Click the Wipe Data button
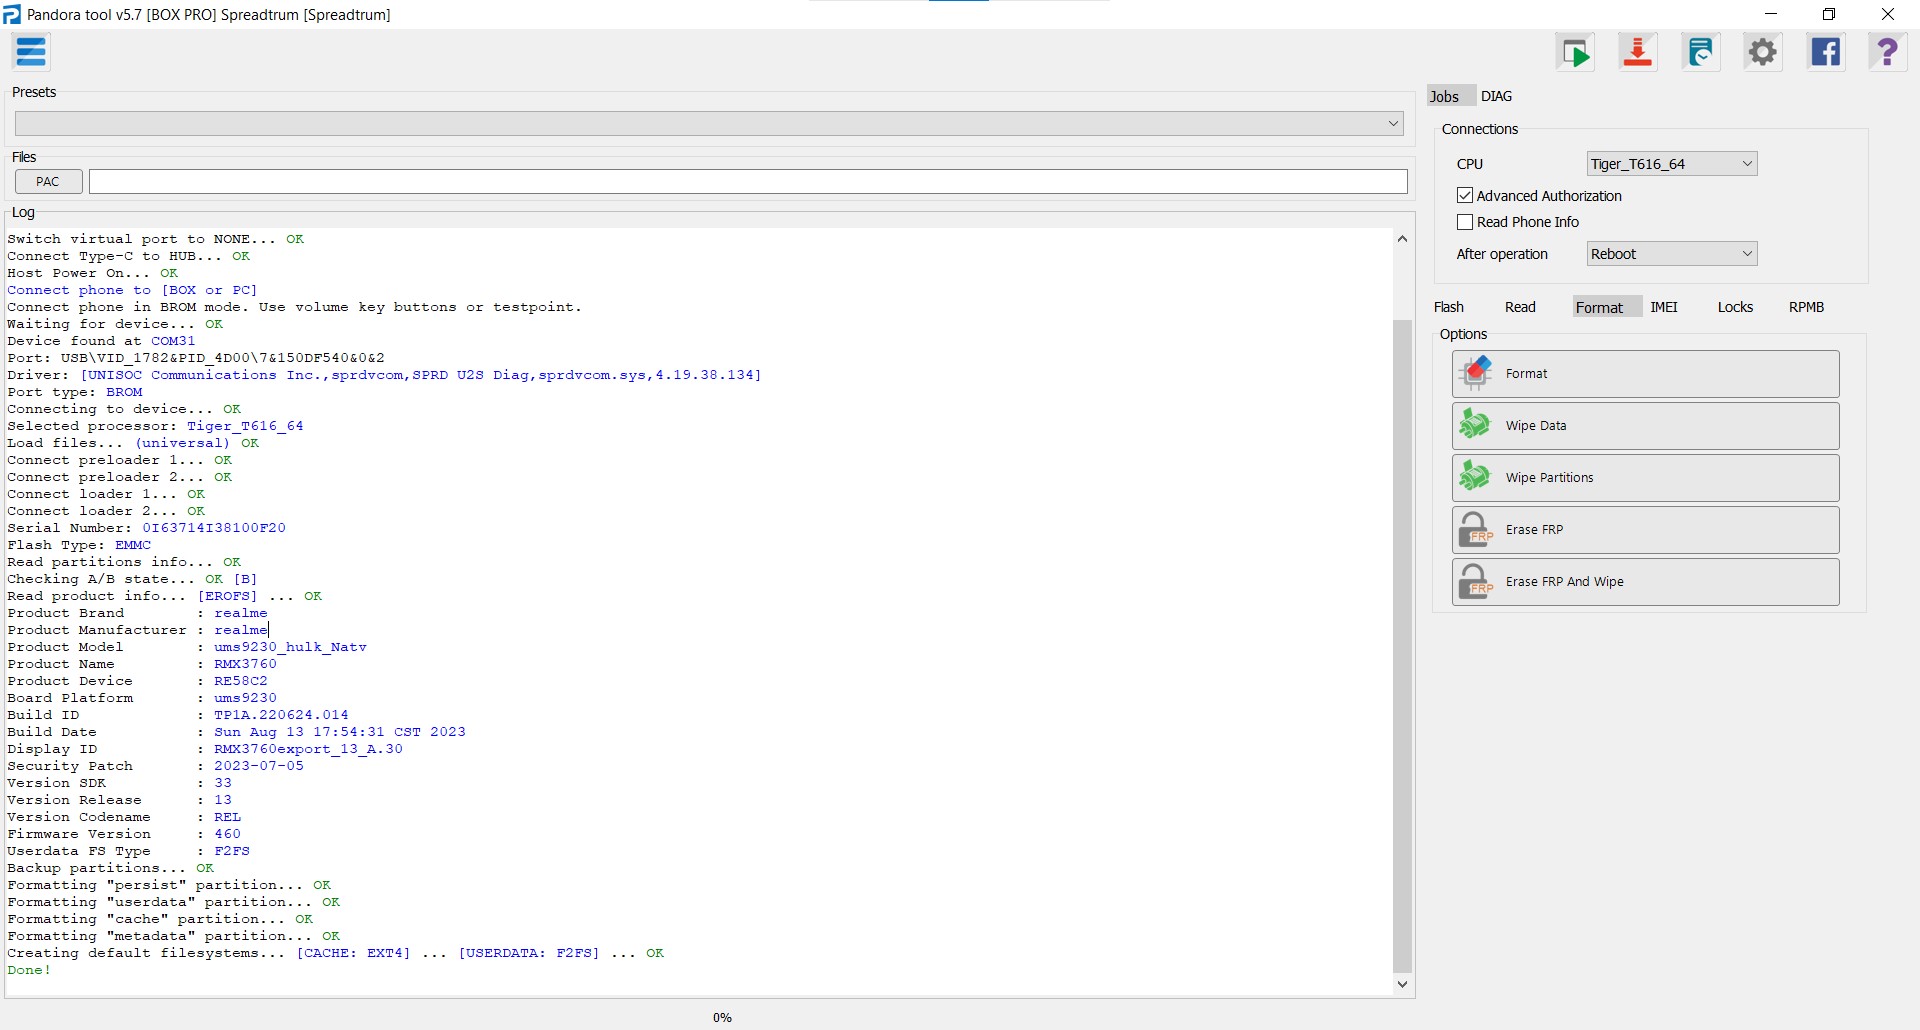 [x=1645, y=426]
